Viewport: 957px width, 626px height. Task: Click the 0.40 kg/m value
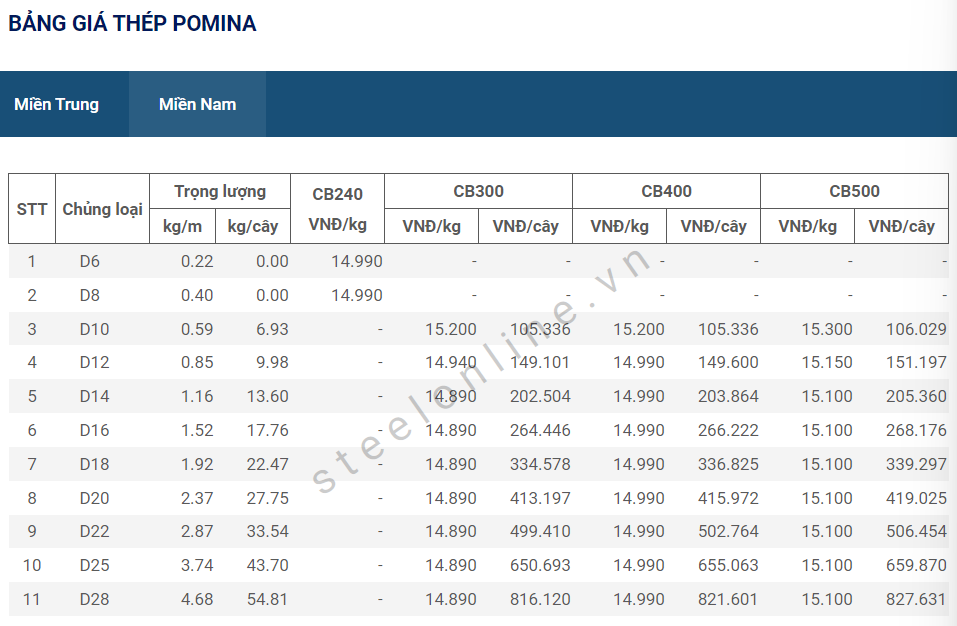pyautogui.click(x=197, y=295)
